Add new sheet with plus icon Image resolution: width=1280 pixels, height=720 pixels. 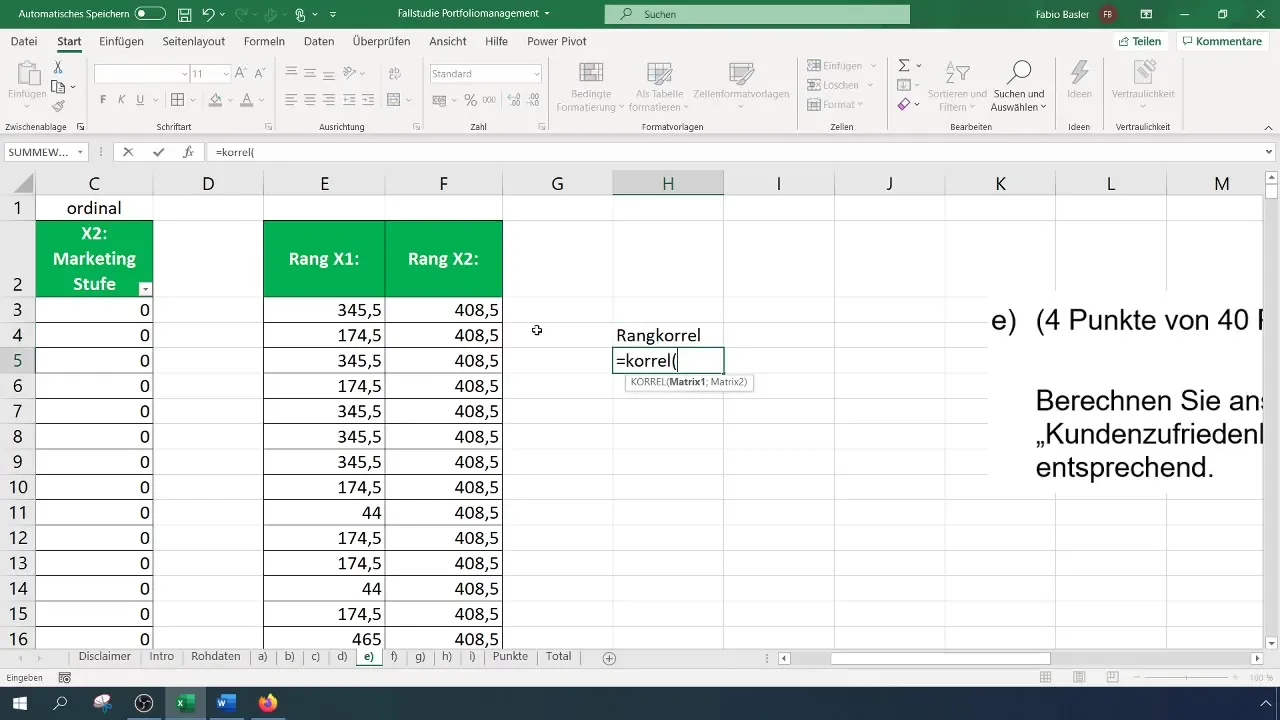(609, 658)
